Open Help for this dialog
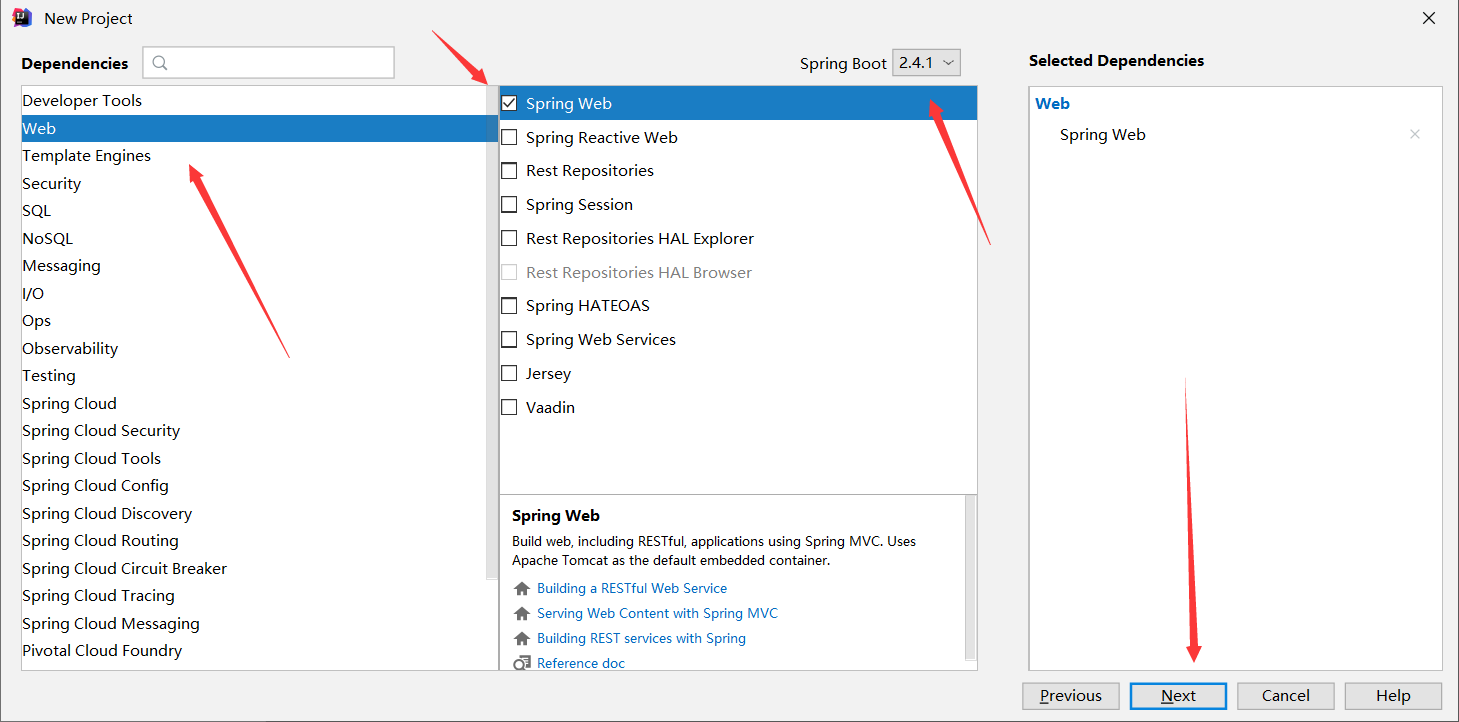This screenshot has width=1459, height=722. [1393, 696]
